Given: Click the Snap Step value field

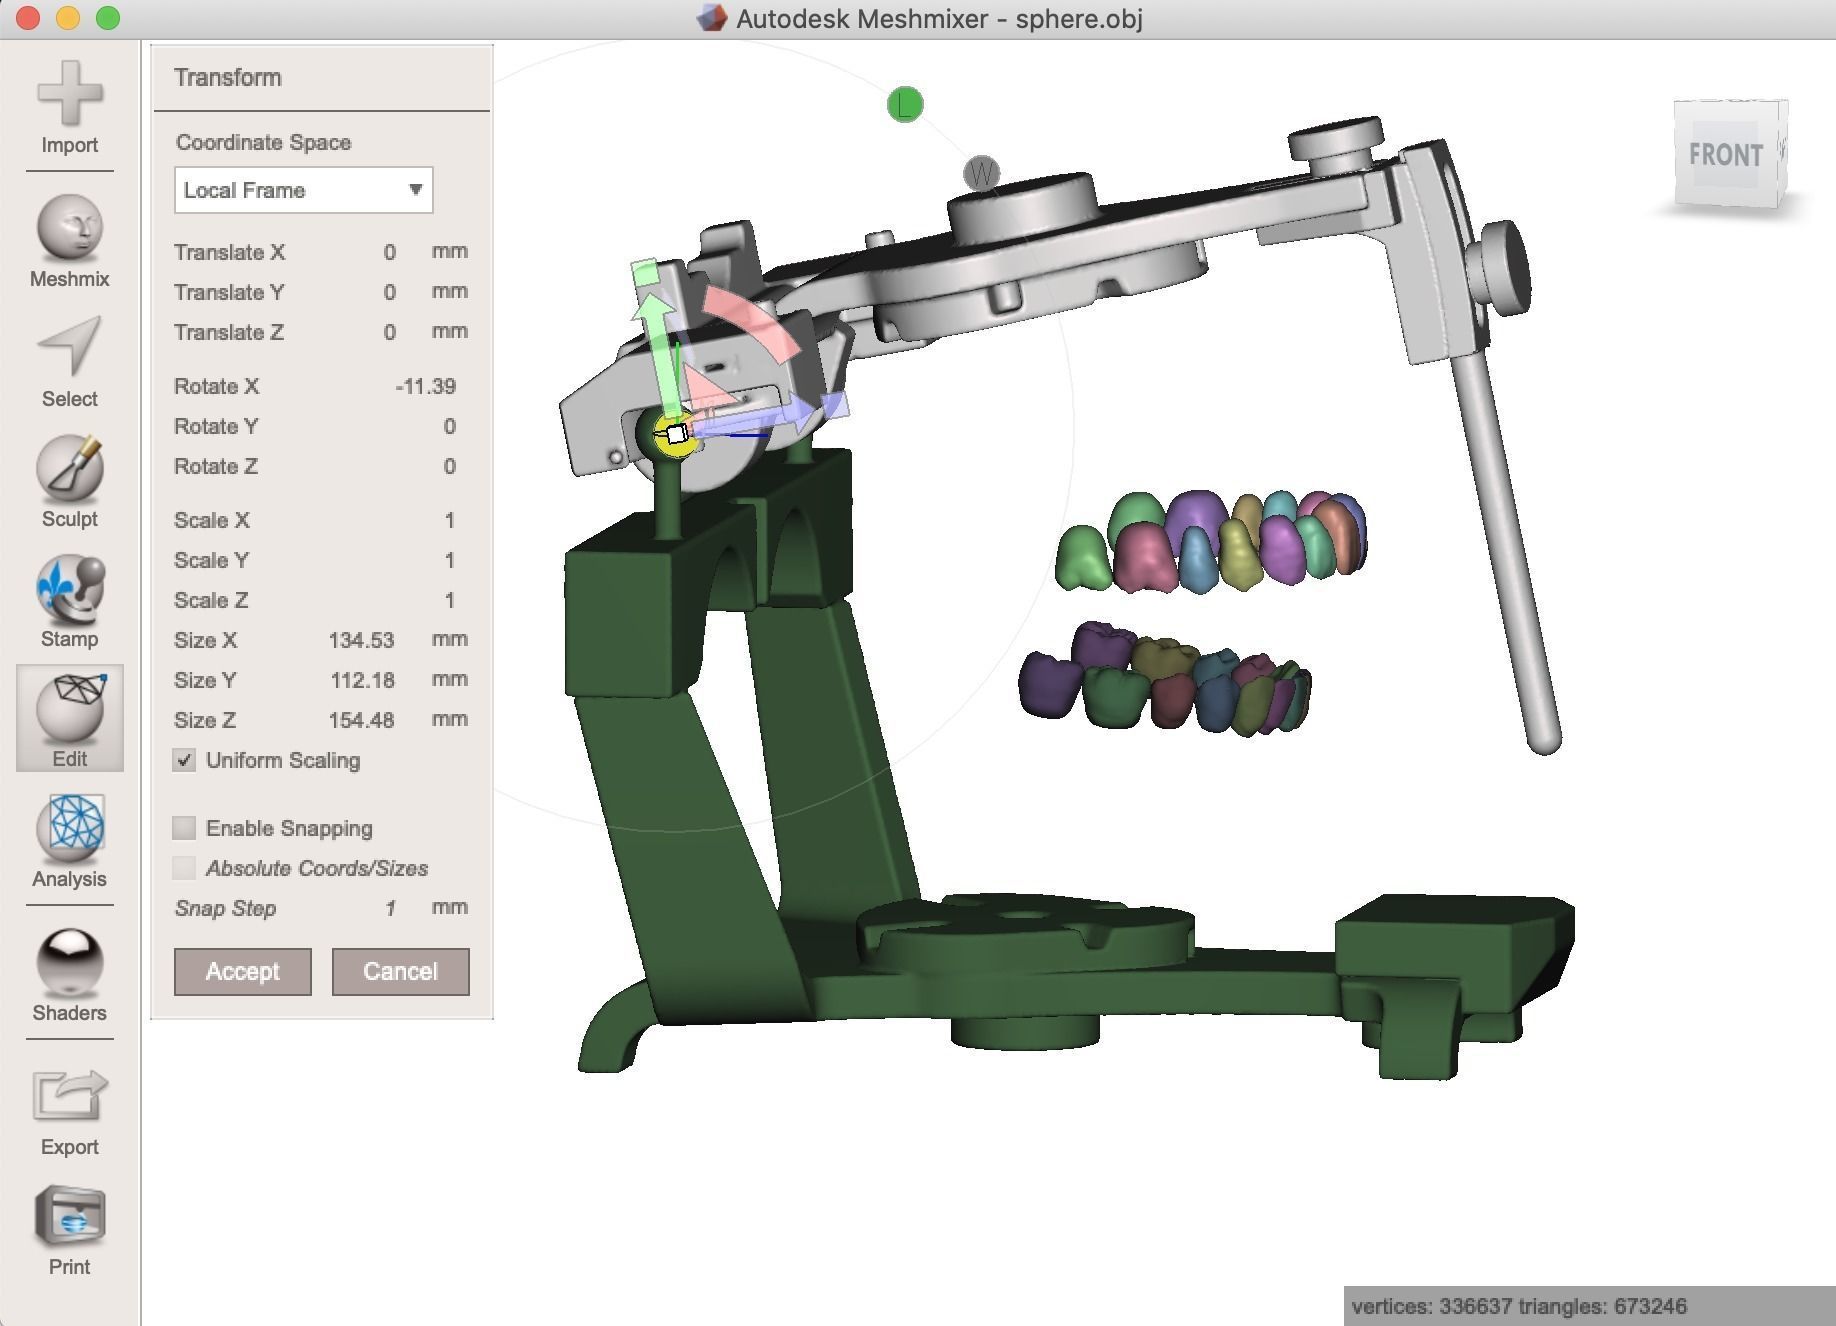Looking at the screenshot, I should coord(390,908).
